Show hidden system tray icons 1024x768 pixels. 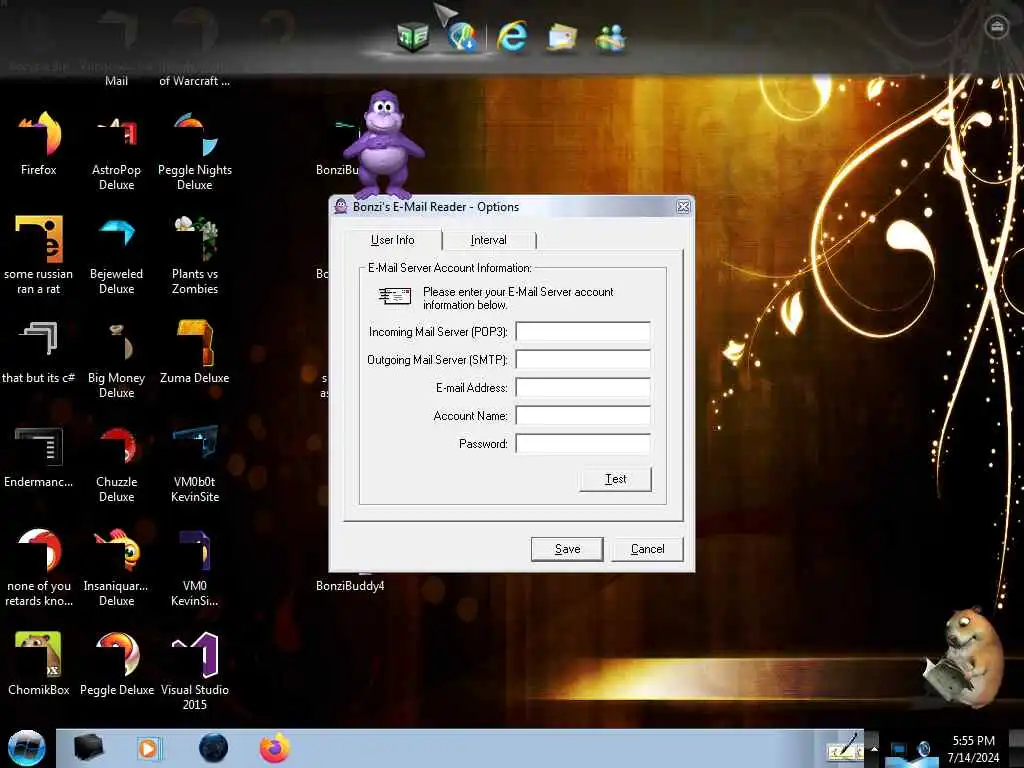point(874,749)
